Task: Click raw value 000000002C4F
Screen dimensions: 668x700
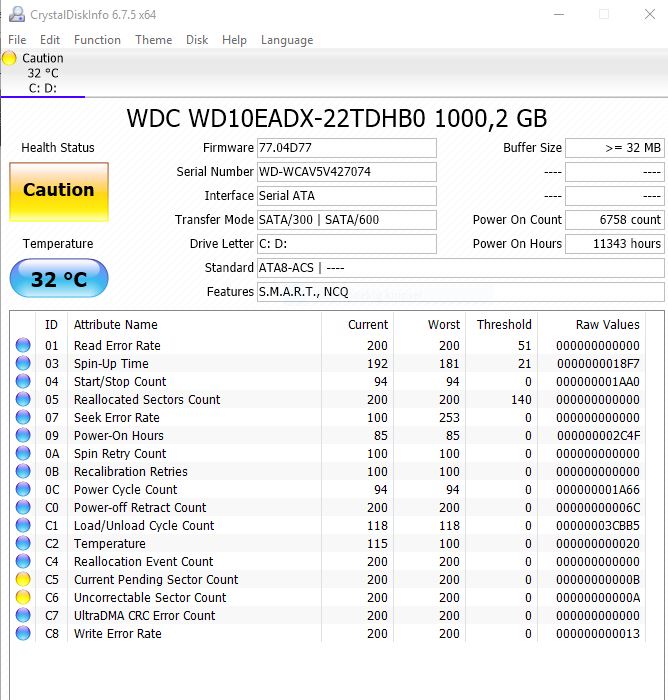Action: click(x=598, y=435)
